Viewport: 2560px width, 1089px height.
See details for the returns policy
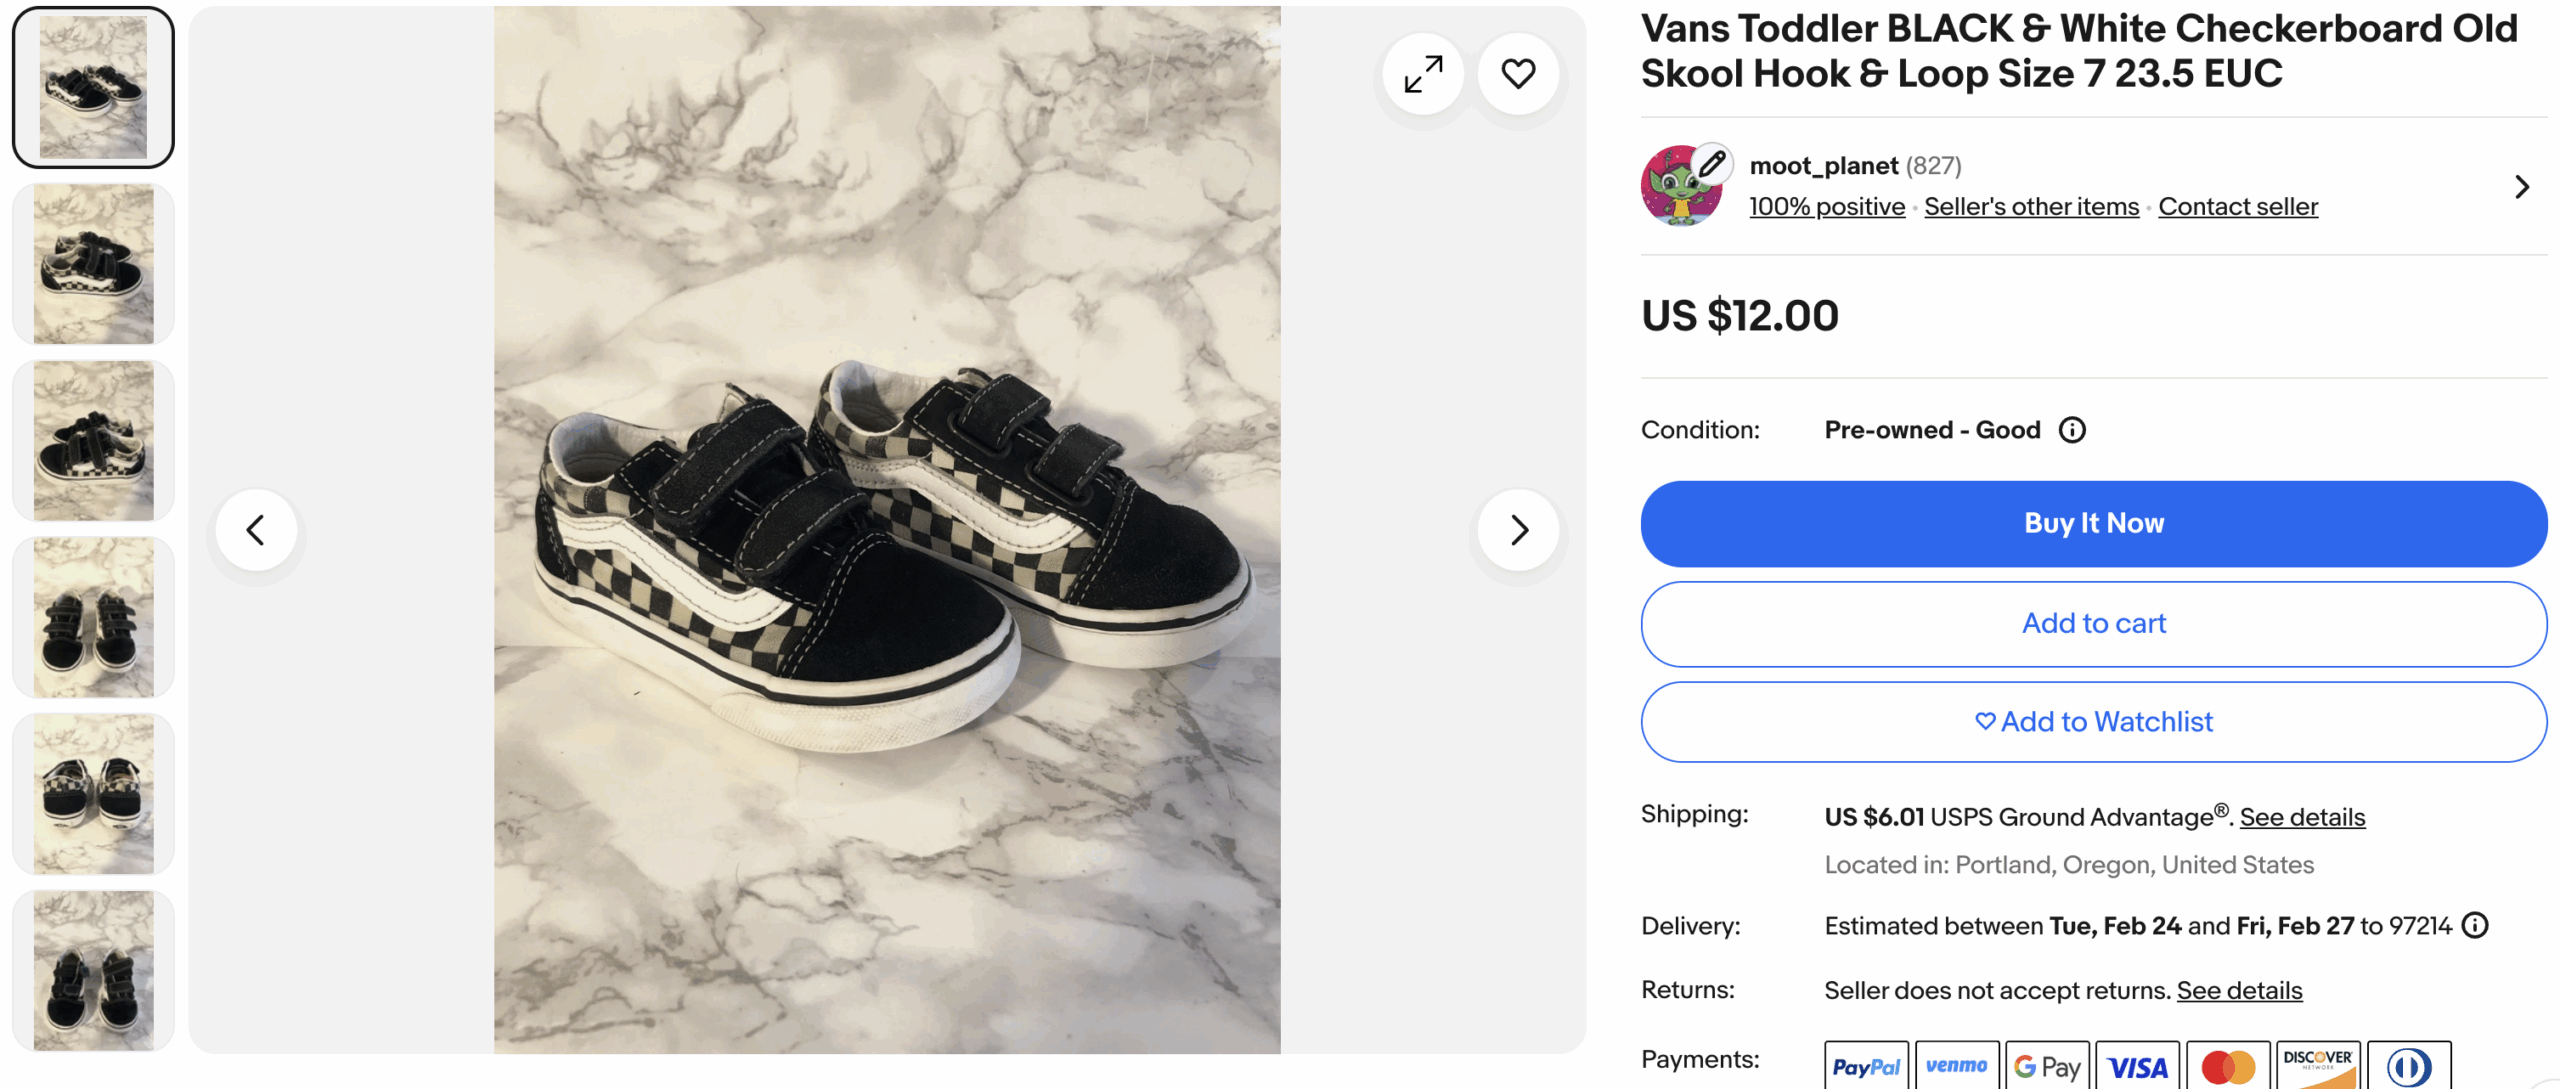(x=2239, y=991)
